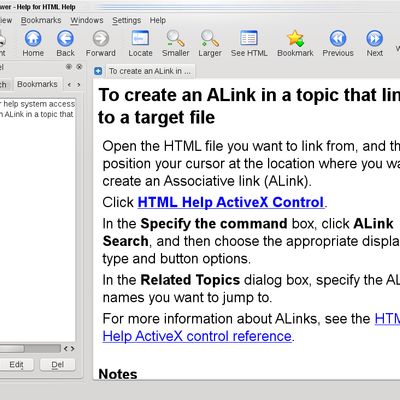Image resolution: width=400 pixels, height=400 pixels.
Task: Open the Windows menu
Action: (87, 20)
